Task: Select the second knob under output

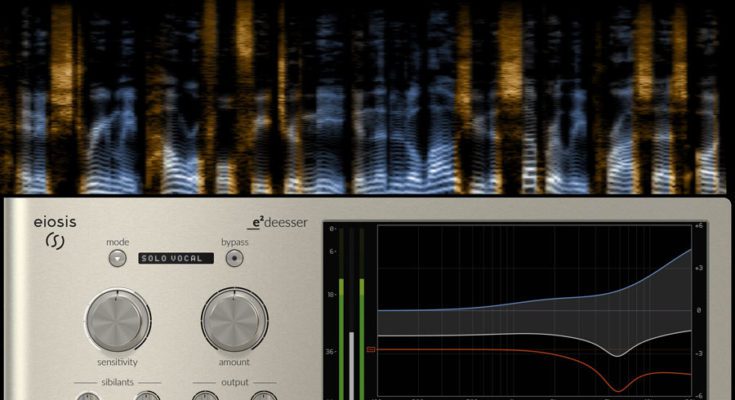Action: pyautogui.click(x=263, y=397)
